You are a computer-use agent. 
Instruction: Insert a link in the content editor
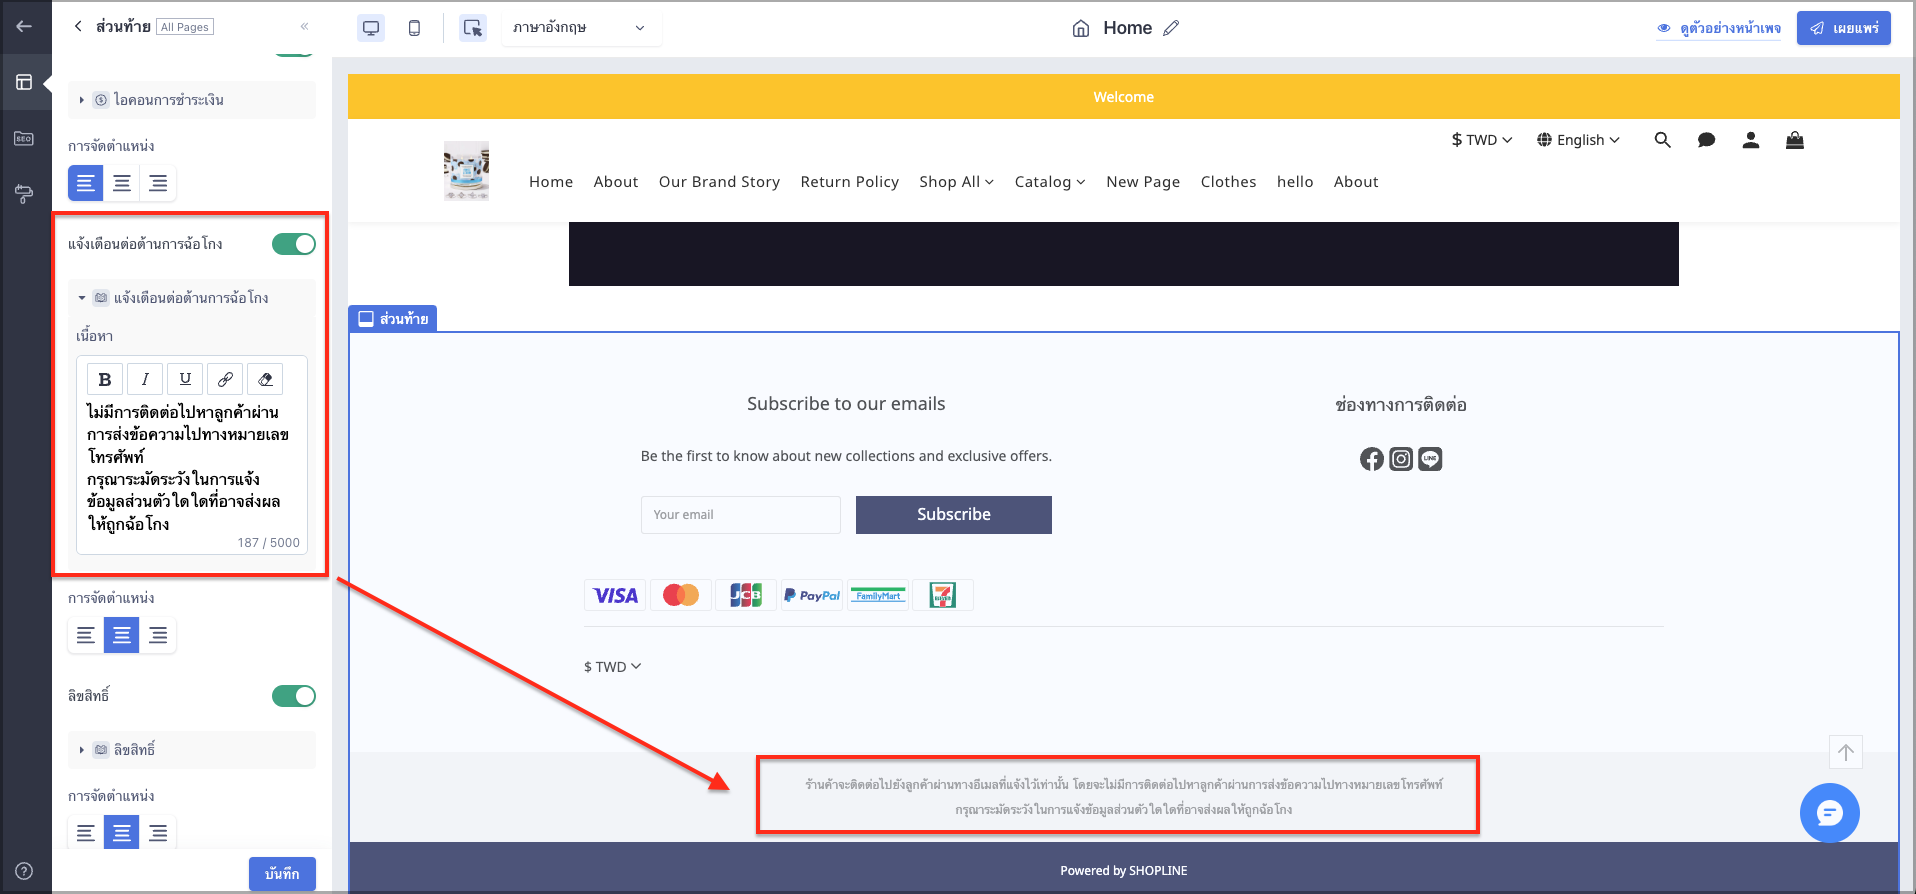pos(225,379)
